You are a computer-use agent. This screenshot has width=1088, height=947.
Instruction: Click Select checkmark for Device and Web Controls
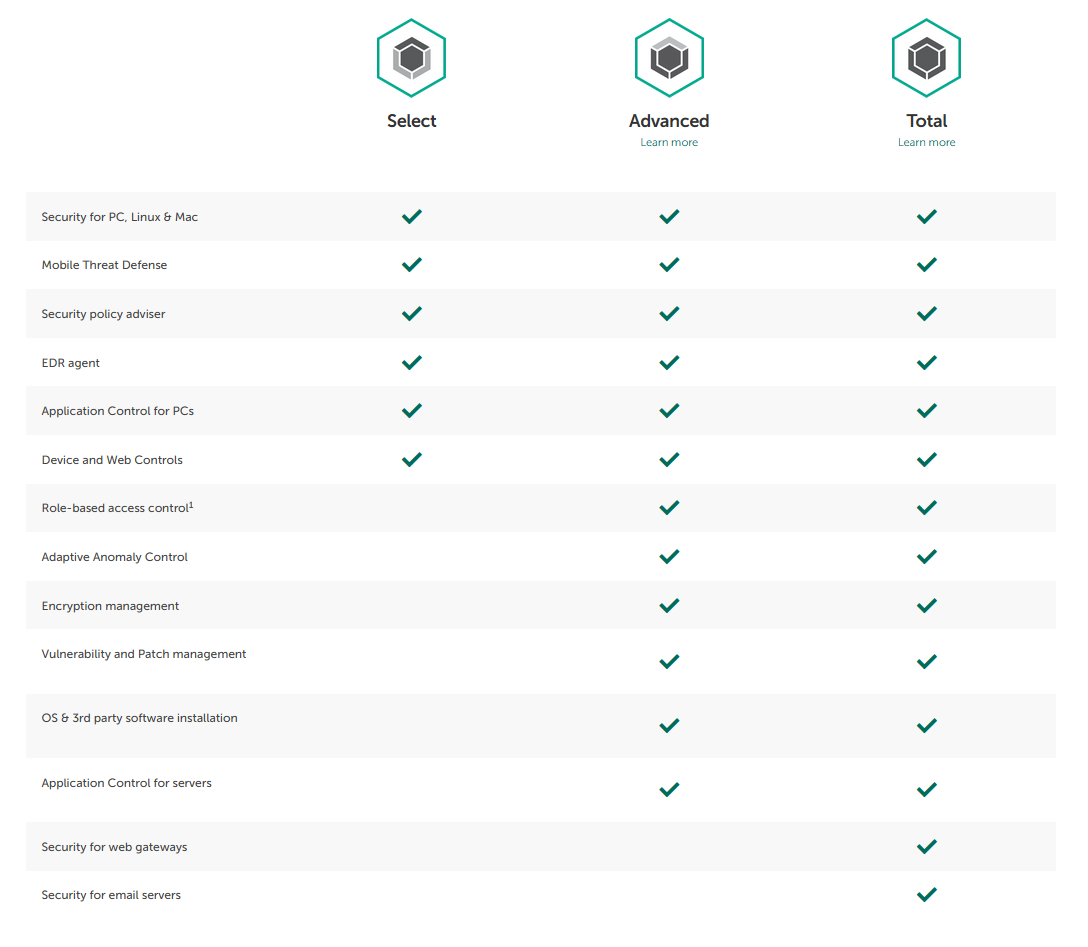(x=411, y=460)
